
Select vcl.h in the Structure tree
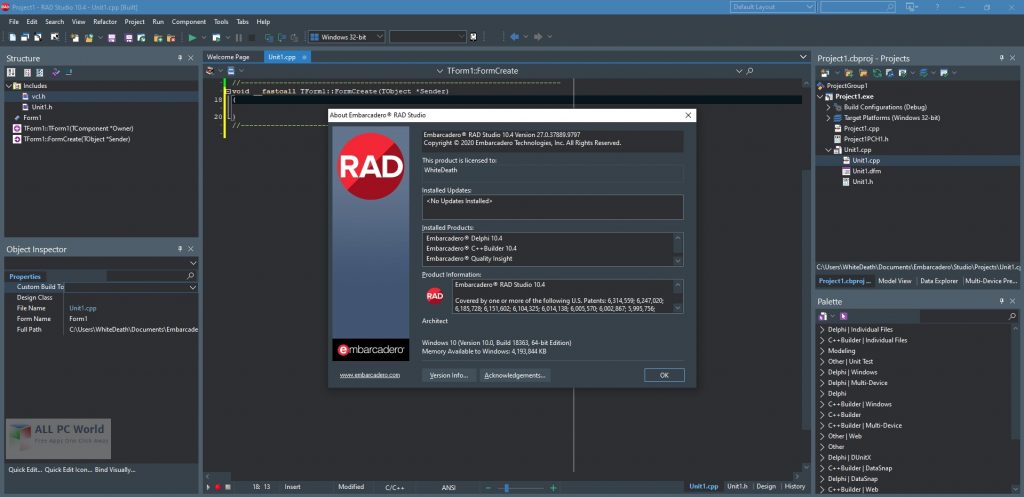[x=39, y=96]
